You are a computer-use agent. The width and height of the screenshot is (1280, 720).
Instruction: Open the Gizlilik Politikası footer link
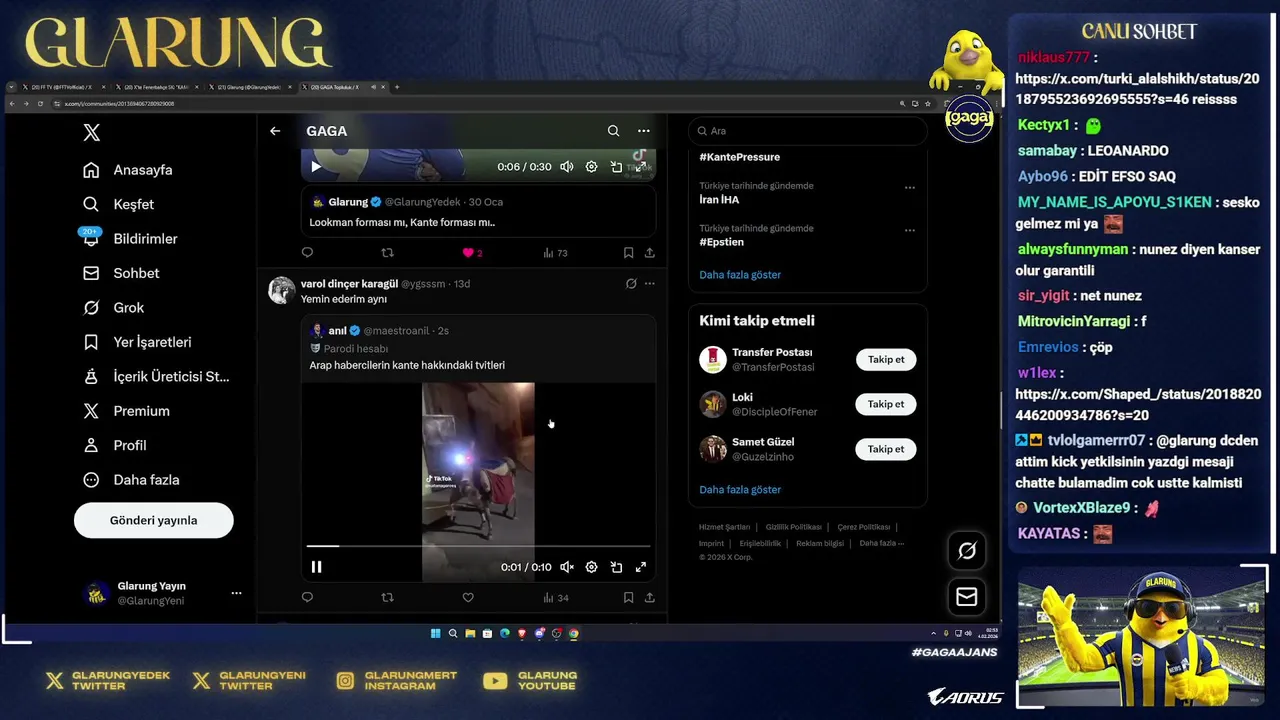click(x=794, y=527)
